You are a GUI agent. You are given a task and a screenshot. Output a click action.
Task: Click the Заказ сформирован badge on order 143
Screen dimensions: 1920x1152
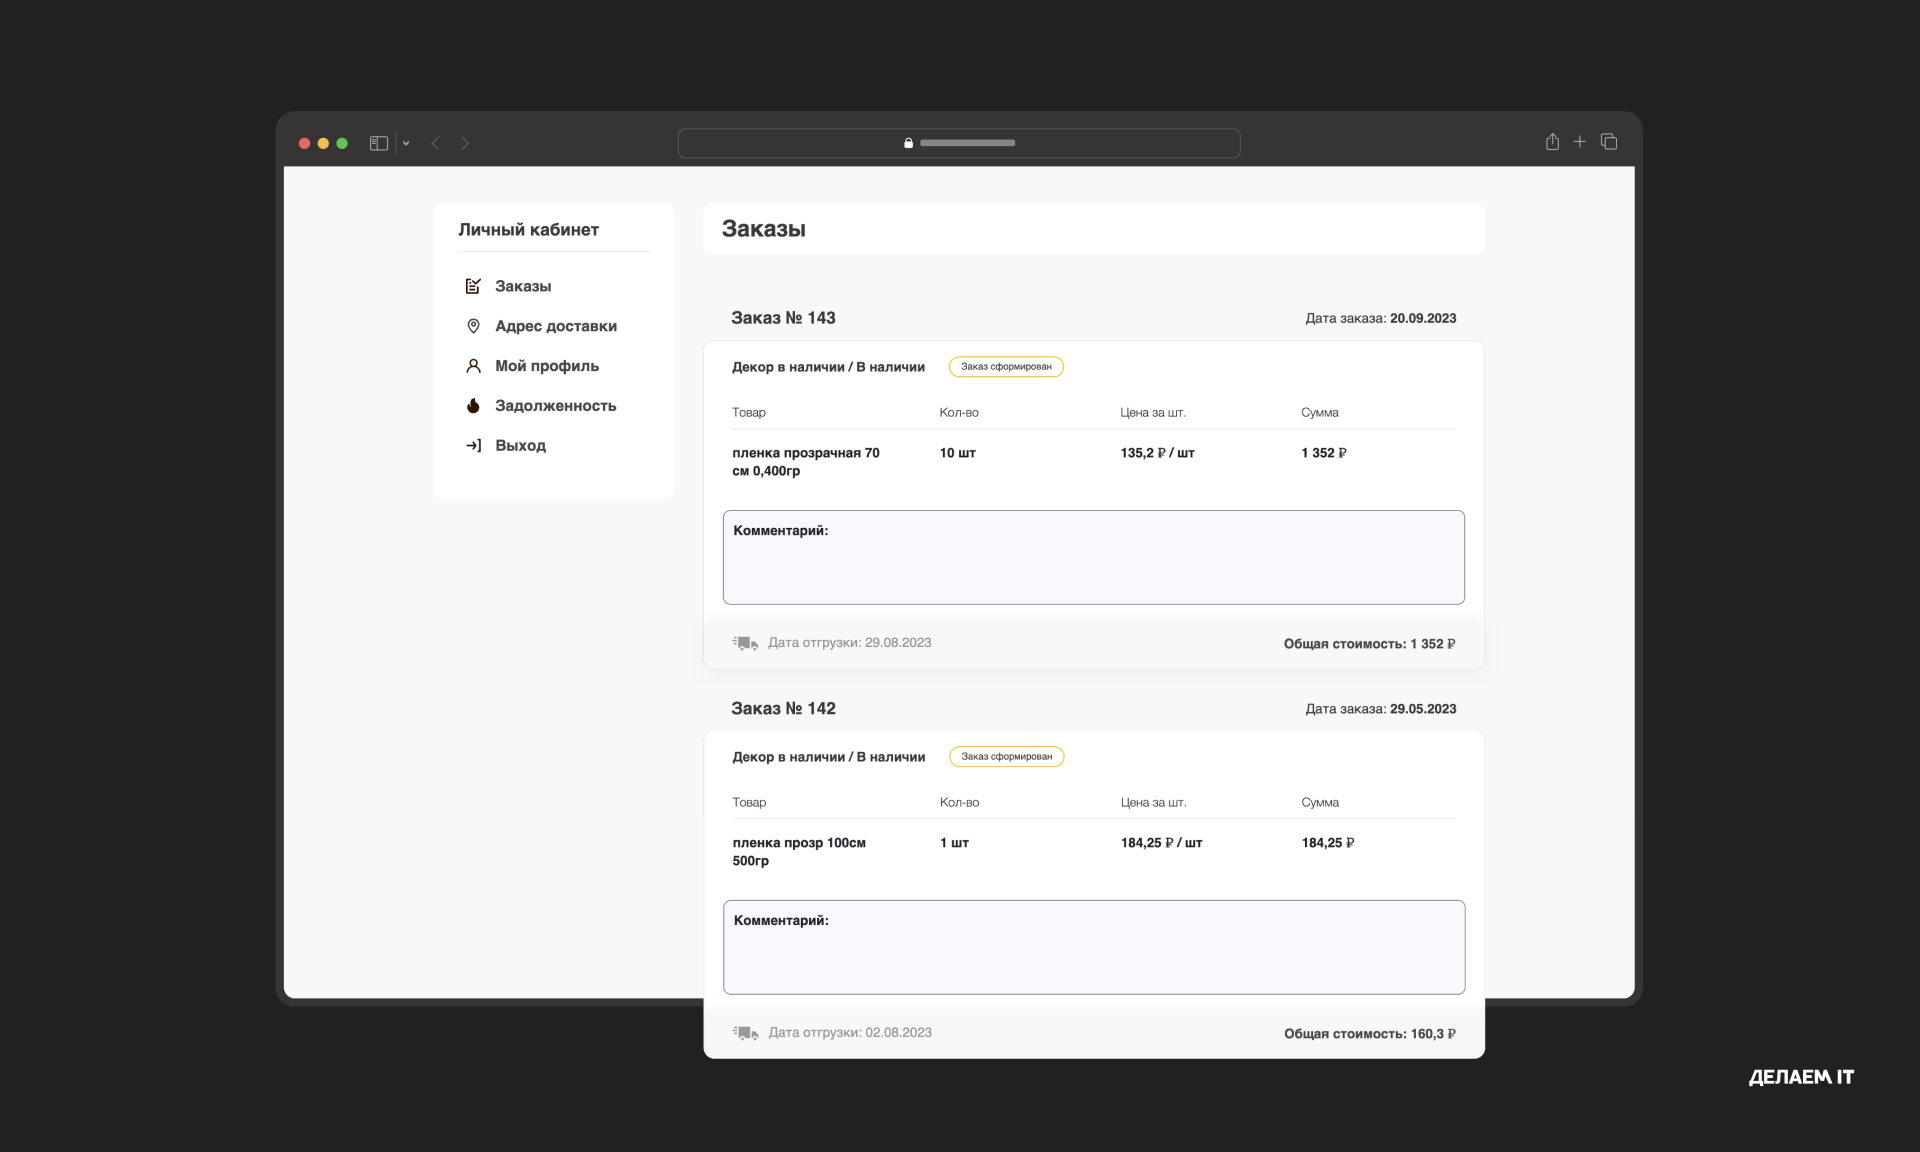1006,367
